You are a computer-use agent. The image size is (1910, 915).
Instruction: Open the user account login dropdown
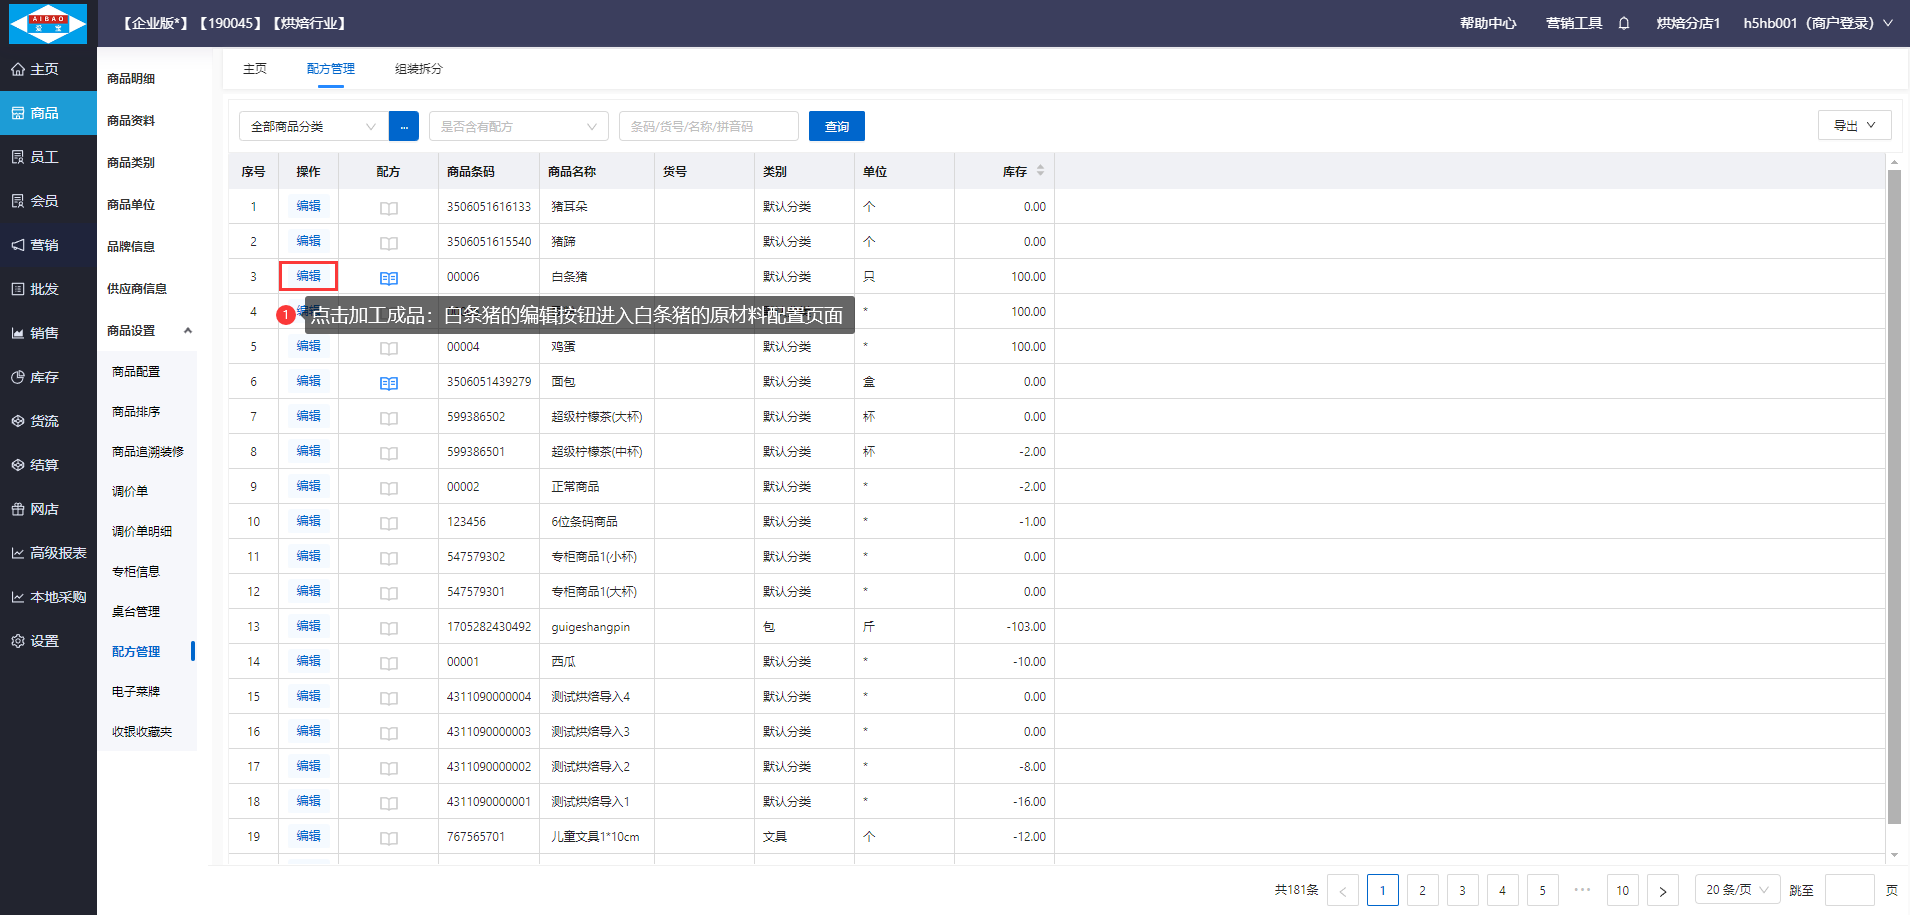coord(1817,23)
